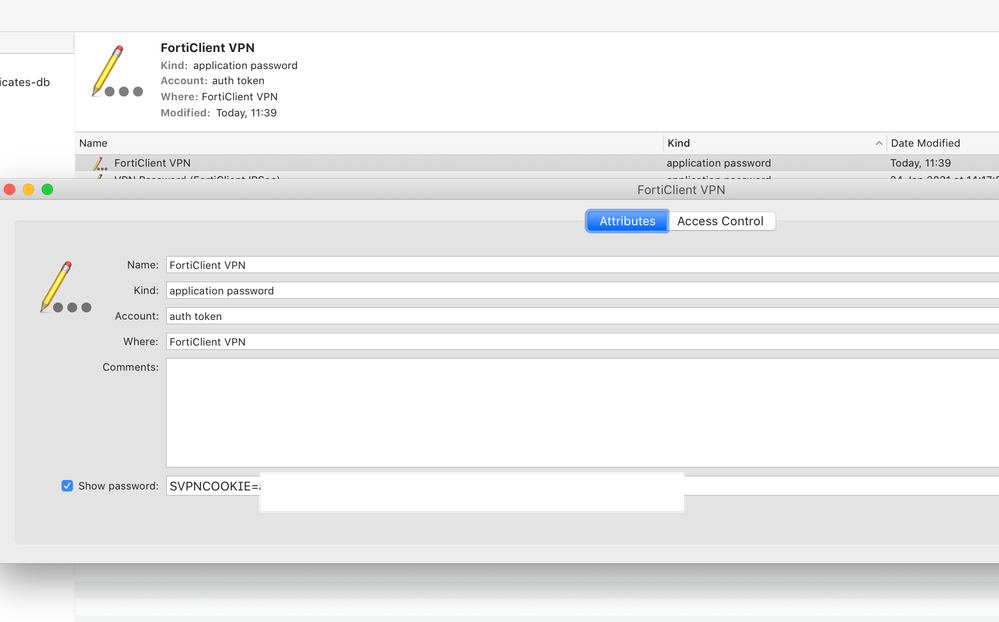The height and width of the screenshot is (622, 999).
Task: Minimize the FortiClient VPN dialog
Action: [x=29, y=189]
